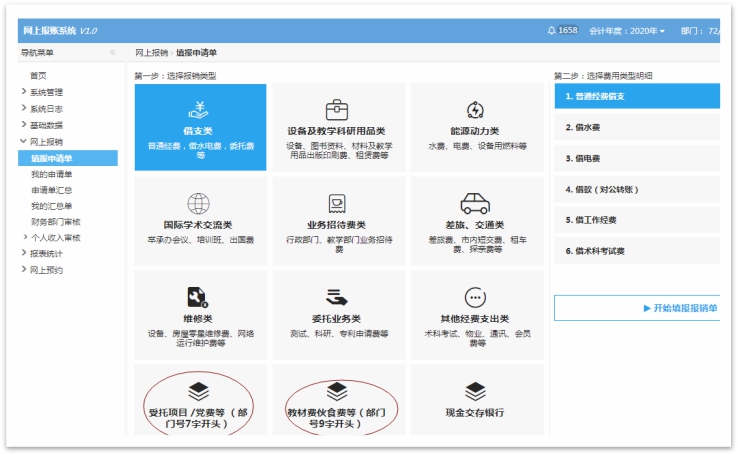The height and width of the screenshot is (455, 738).
Task: Select the 现金交存银行 stack icon
Action: 475,391
